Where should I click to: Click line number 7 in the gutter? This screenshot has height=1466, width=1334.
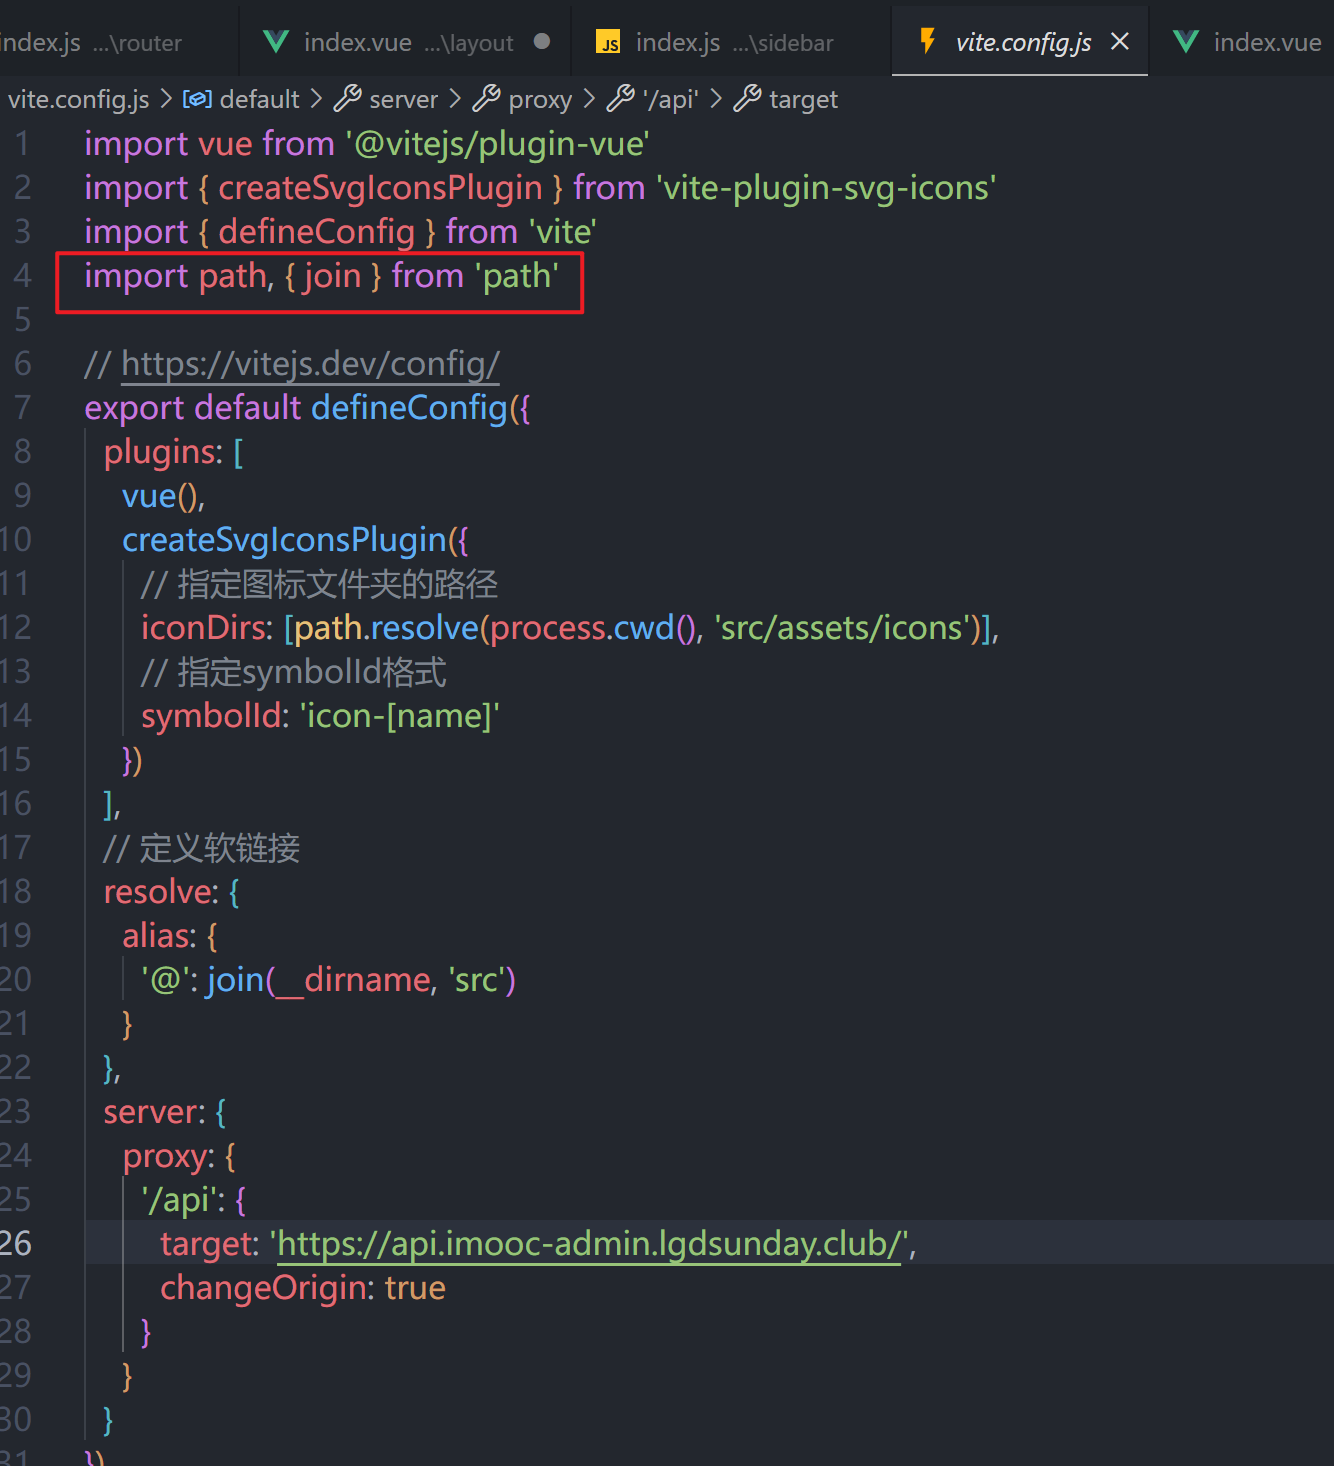pyautogui.click(x=22, y=407)
